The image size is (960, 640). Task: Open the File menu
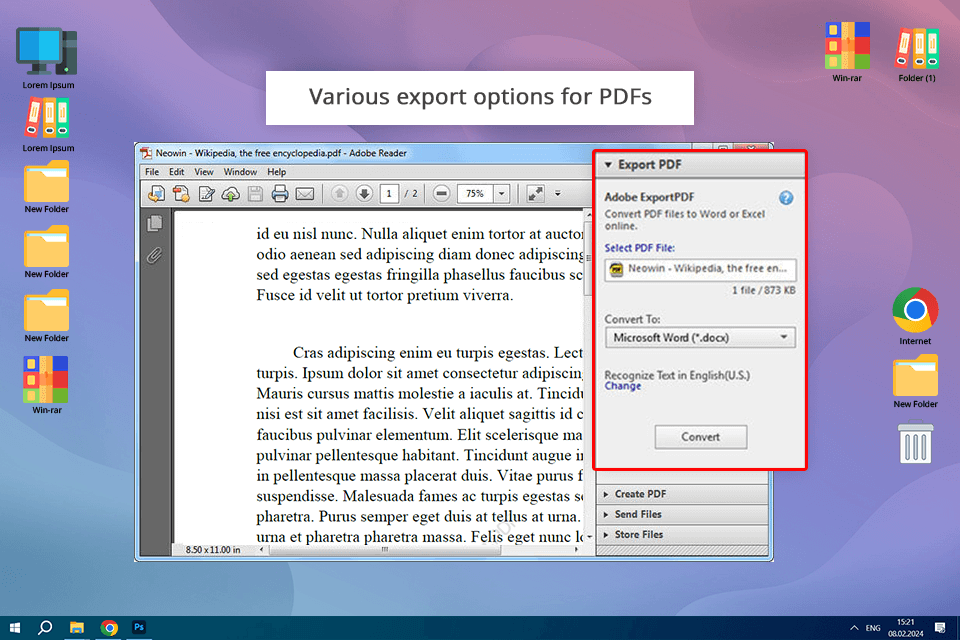(152, 172)
